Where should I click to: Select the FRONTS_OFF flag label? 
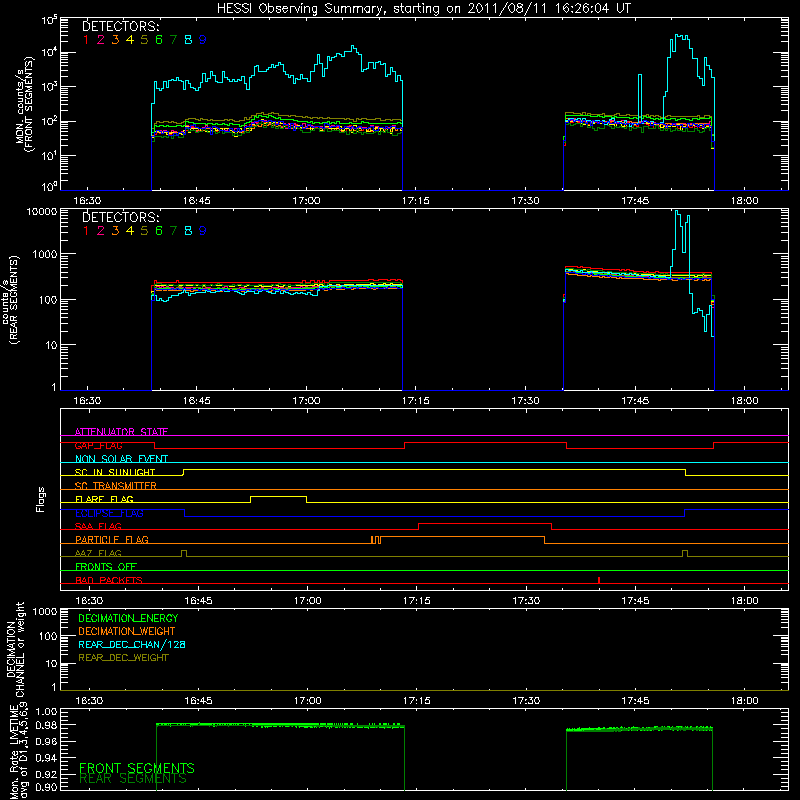tap(106, 567)
